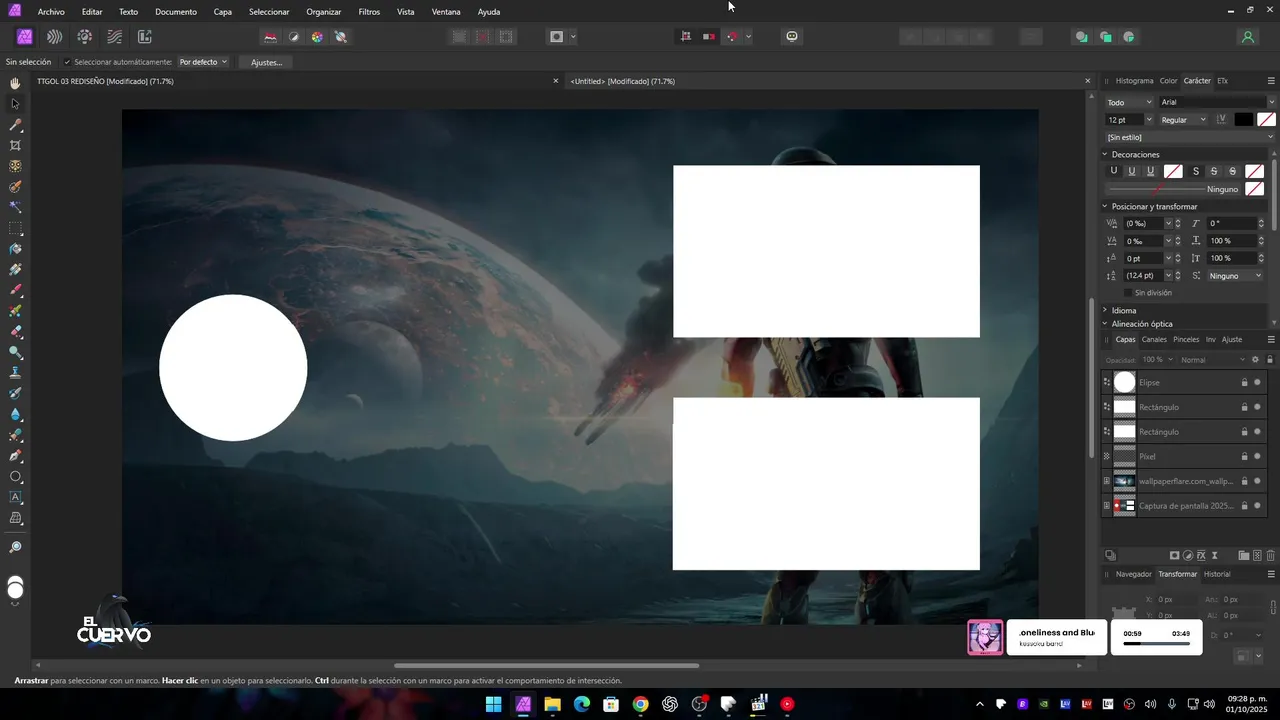Select the View (hand) tool
Image resolution: width=1280 pixels, height=720 pixels.
(x=15, y=83)
